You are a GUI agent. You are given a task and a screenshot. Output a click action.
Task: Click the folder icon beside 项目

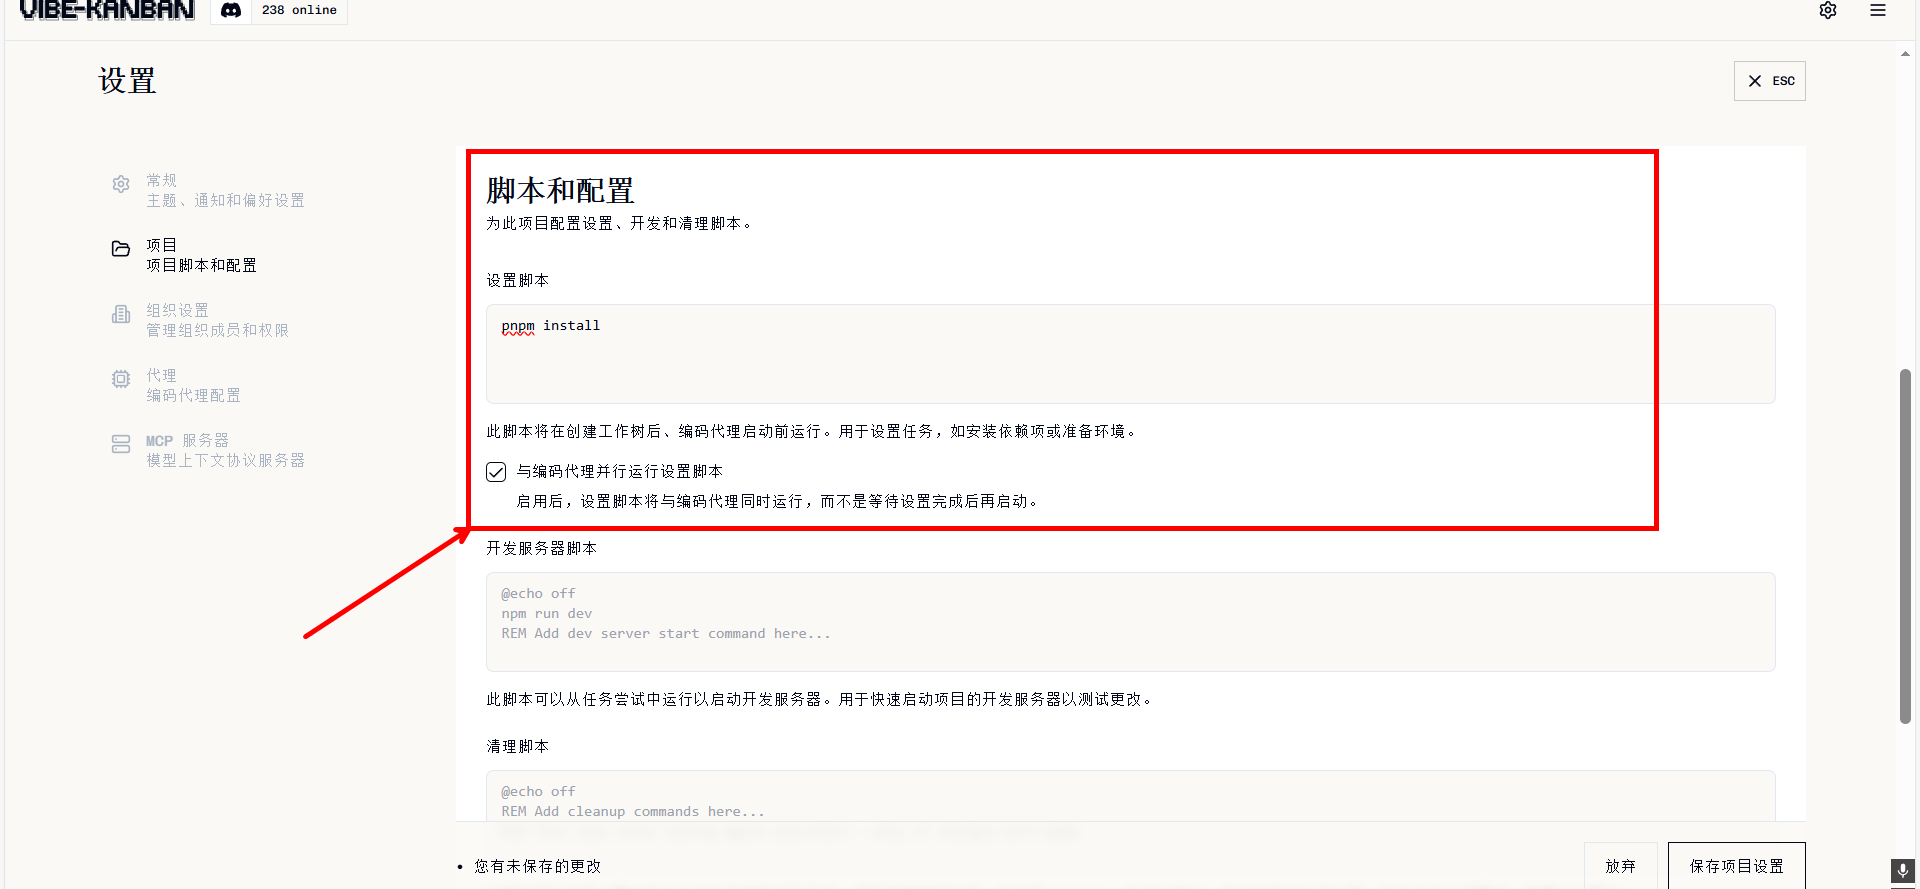(121, 249)
